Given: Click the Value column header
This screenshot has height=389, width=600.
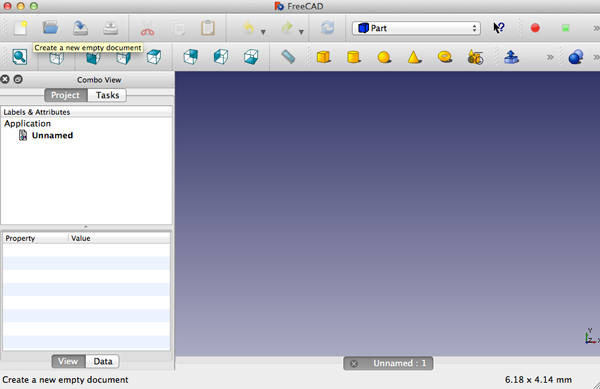Looking at the screenshot, I should 119,238.
